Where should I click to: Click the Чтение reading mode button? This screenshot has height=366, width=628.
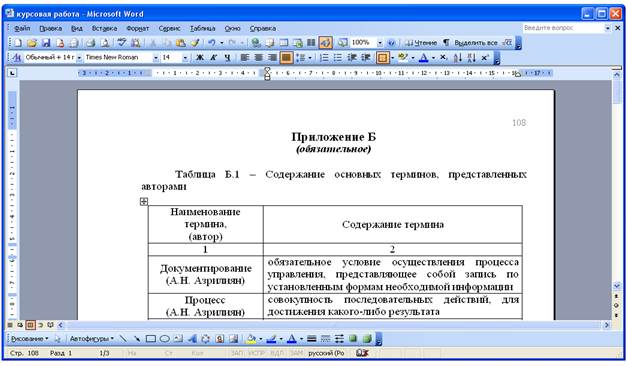pyautogui.click(x=421, y=43)
